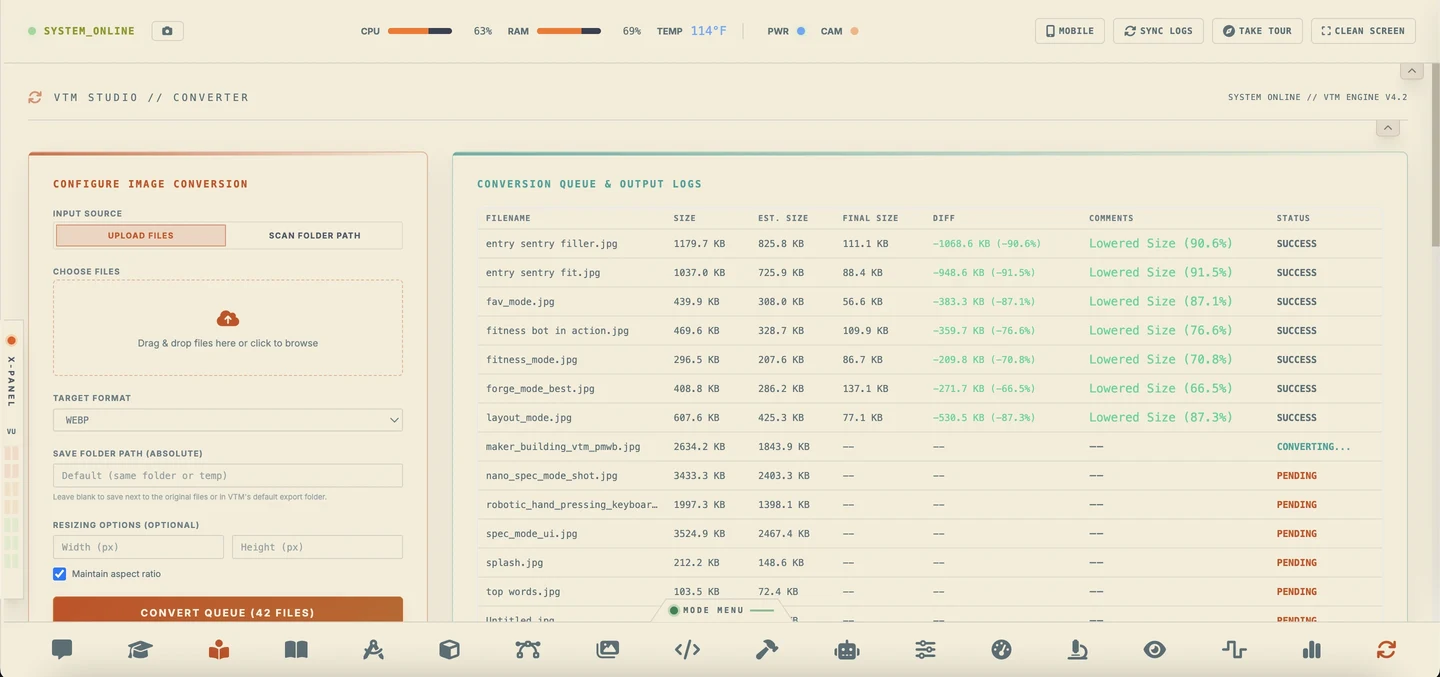The image size is (1440, 677).
Task: Click the camera screenshot icon near SYSTEM_ONLINE
Action: coord(167,31)
